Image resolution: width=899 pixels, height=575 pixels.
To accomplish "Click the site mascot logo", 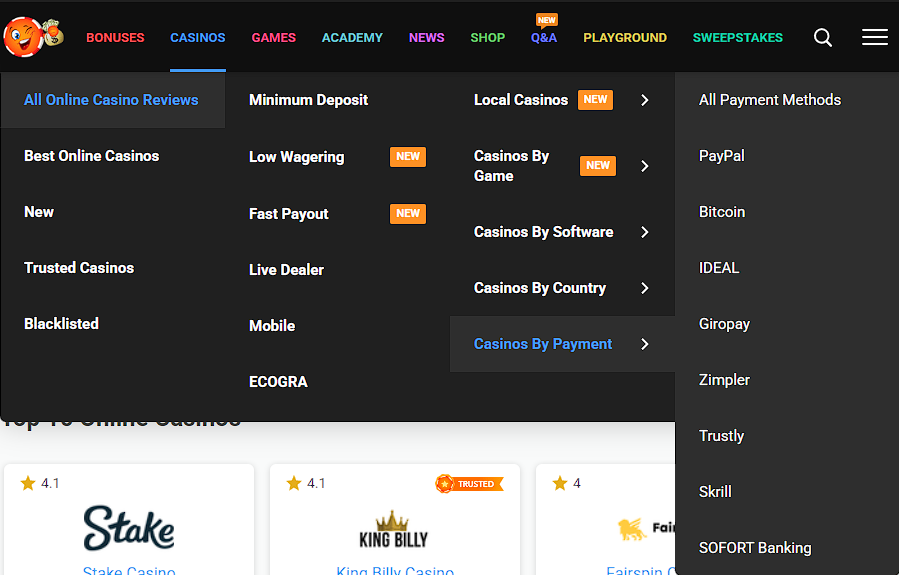I will (x=33, y=37).
